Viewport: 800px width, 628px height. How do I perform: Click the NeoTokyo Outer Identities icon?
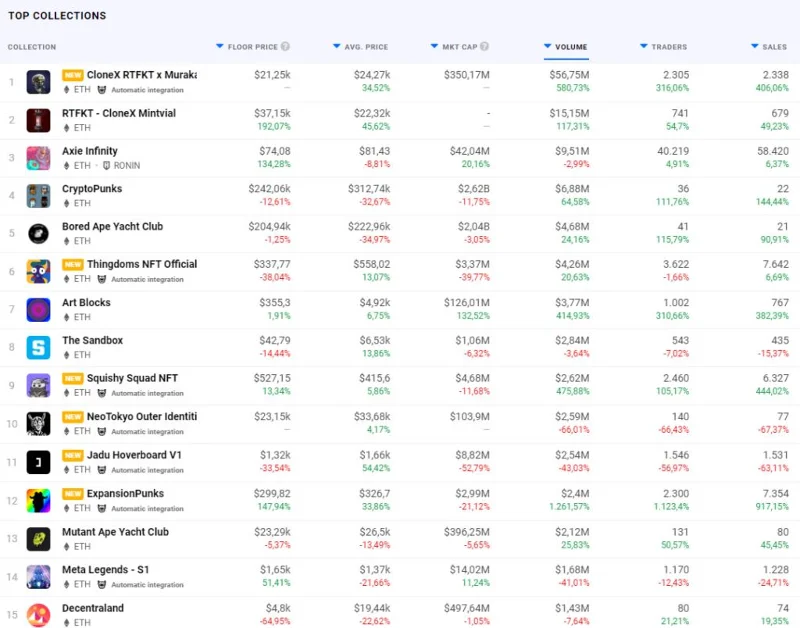point(38,424)
